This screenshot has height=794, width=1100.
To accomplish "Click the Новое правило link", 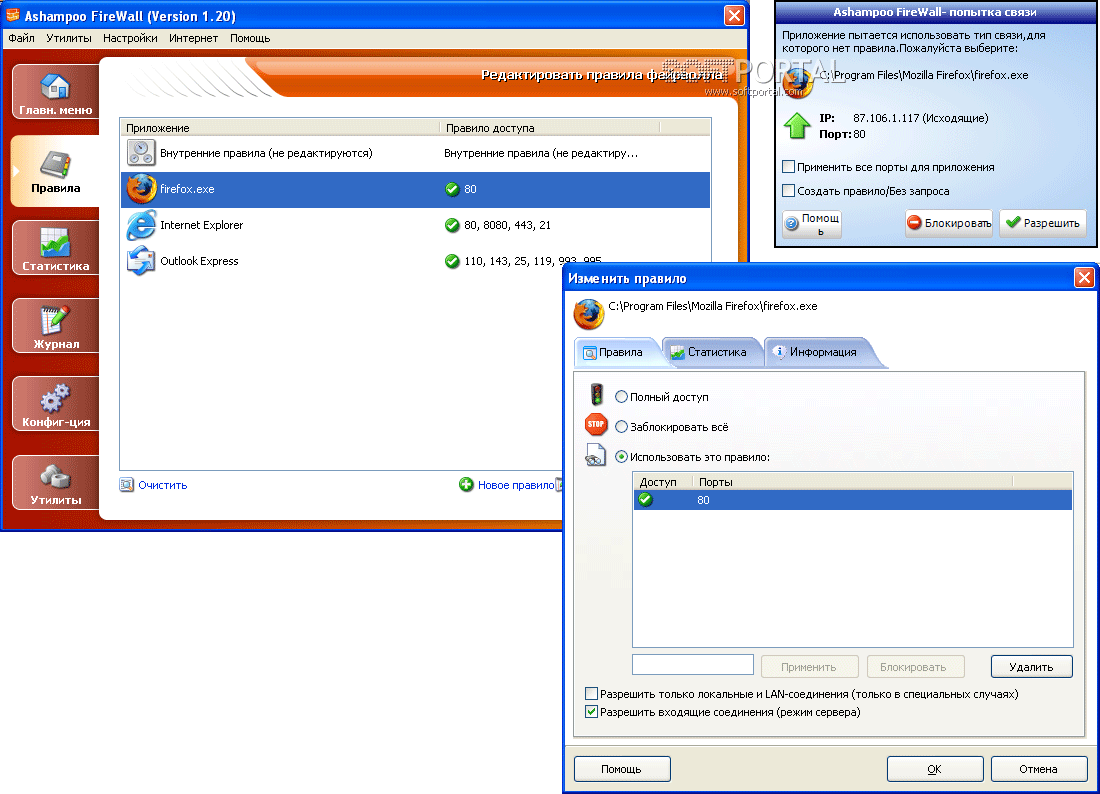I will point(516,485).
